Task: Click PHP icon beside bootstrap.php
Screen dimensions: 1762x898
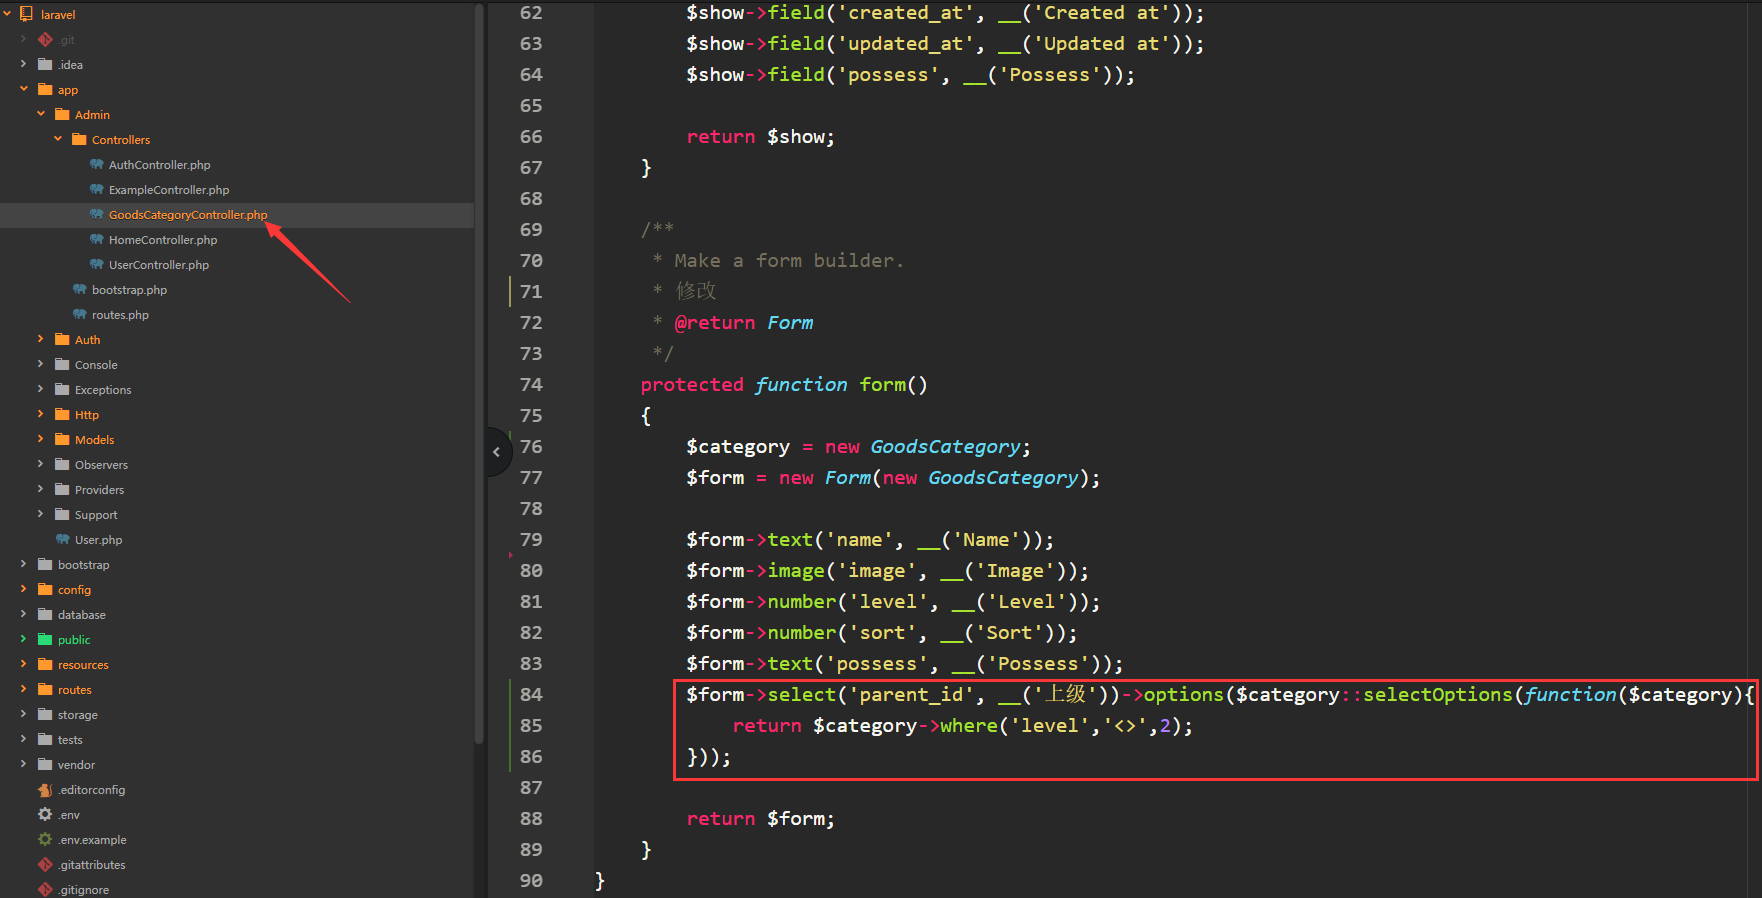Action: pyautogui.click(x=79, y=289)
